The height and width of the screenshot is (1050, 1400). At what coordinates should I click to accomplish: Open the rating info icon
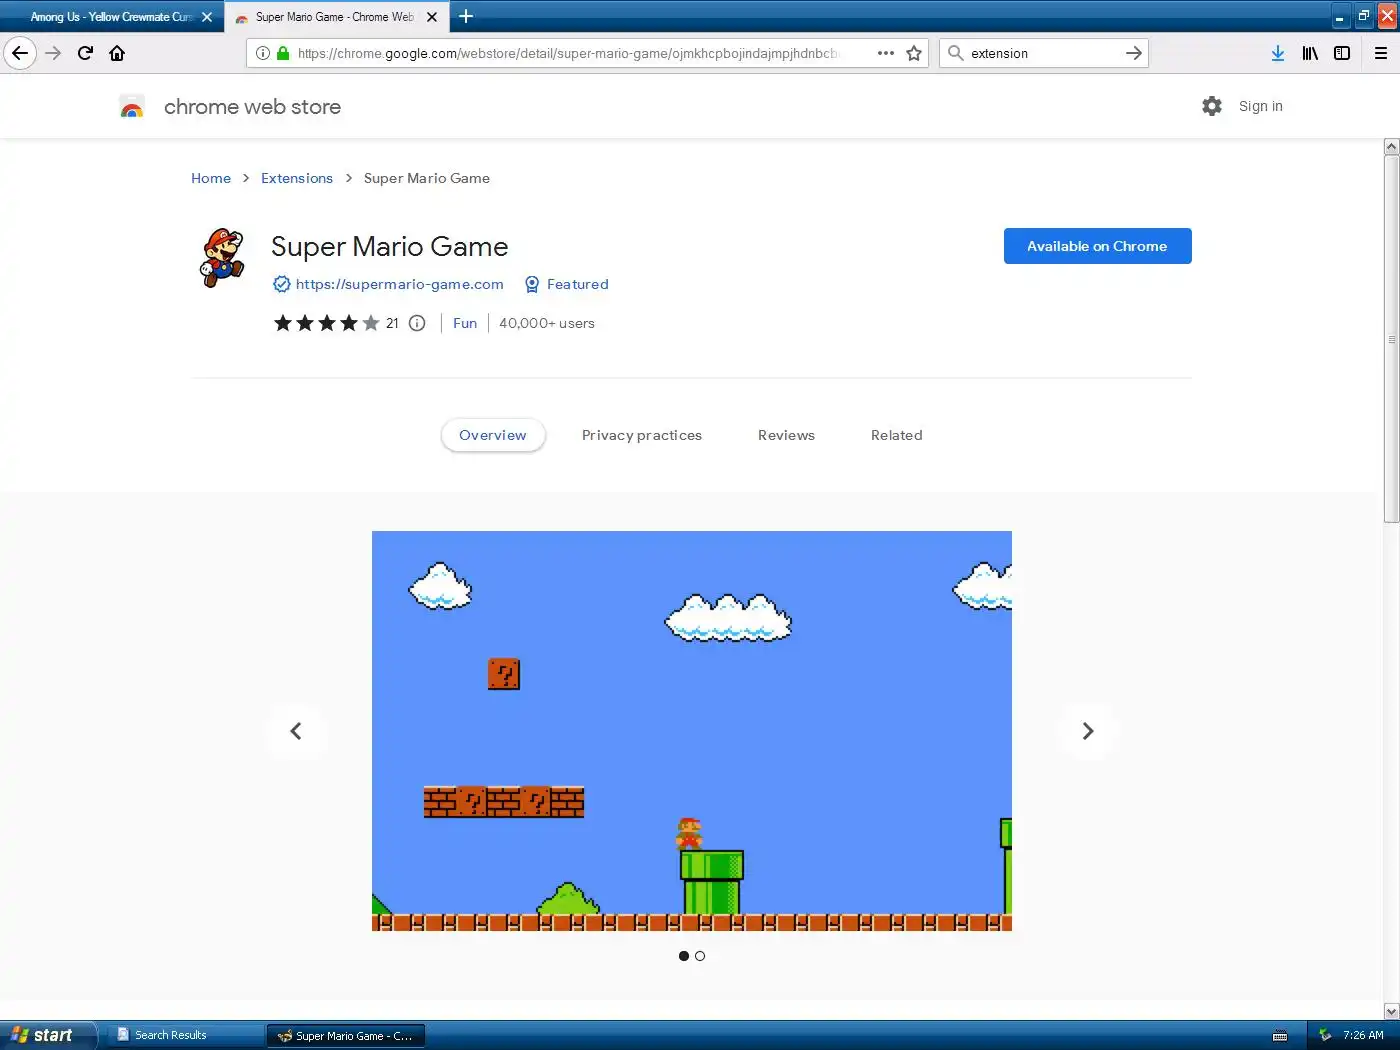tap(417, 323)
